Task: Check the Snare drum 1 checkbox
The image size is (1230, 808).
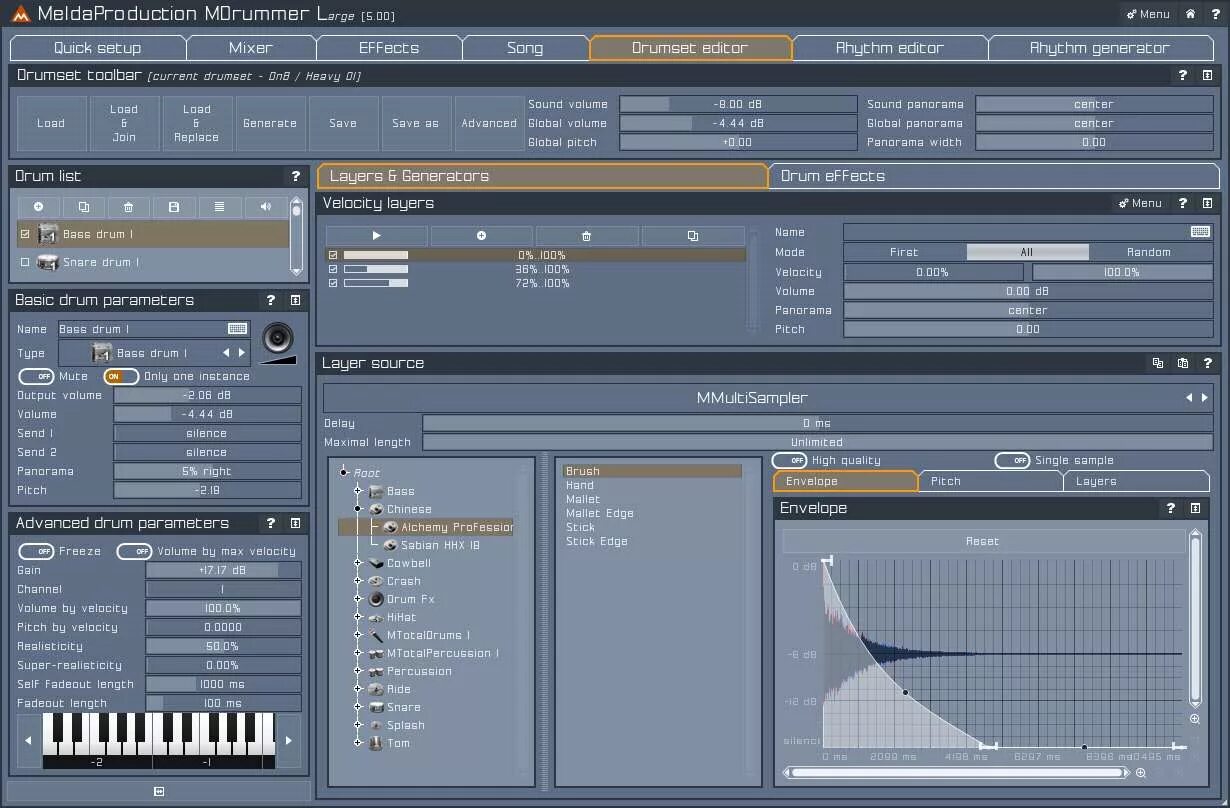Action: tap(25, 262)
